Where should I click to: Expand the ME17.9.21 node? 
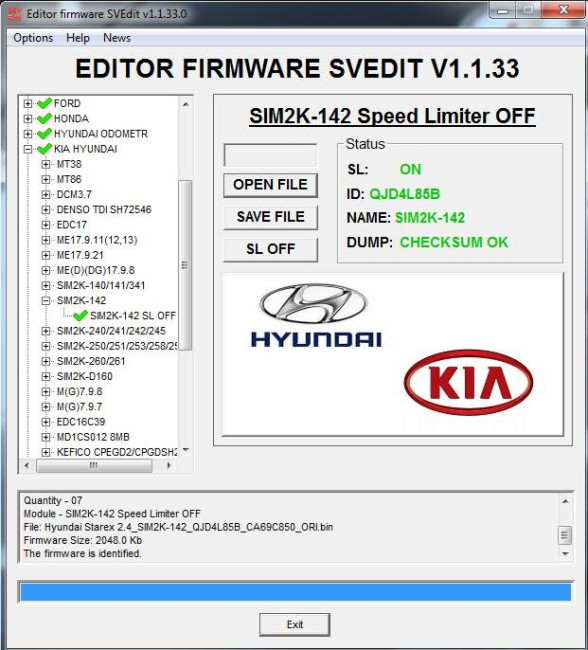pyautogui.click(x=46, y=255)
